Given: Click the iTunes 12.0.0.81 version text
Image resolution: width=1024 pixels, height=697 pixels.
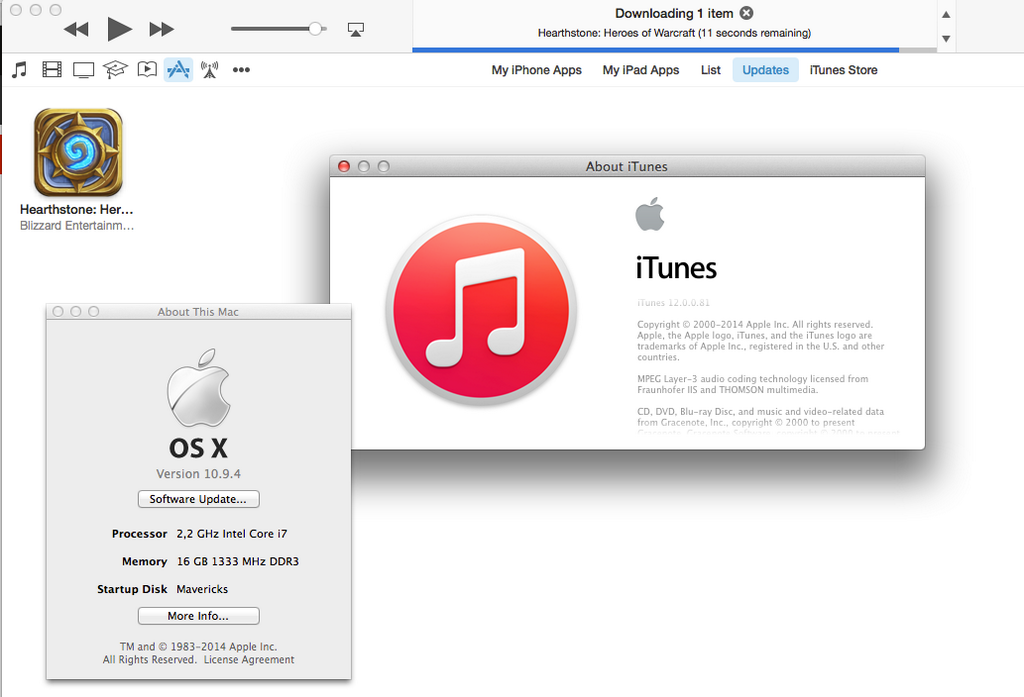Looking at the screenshot, I should coord(673,303).
